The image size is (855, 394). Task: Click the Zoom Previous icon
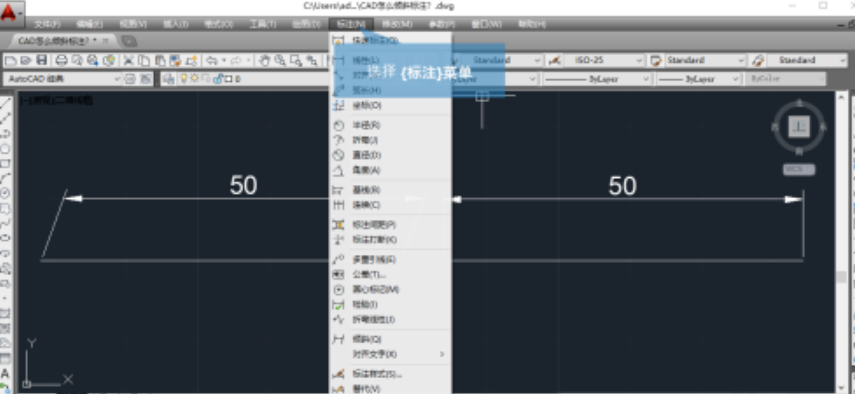(312, 60)
